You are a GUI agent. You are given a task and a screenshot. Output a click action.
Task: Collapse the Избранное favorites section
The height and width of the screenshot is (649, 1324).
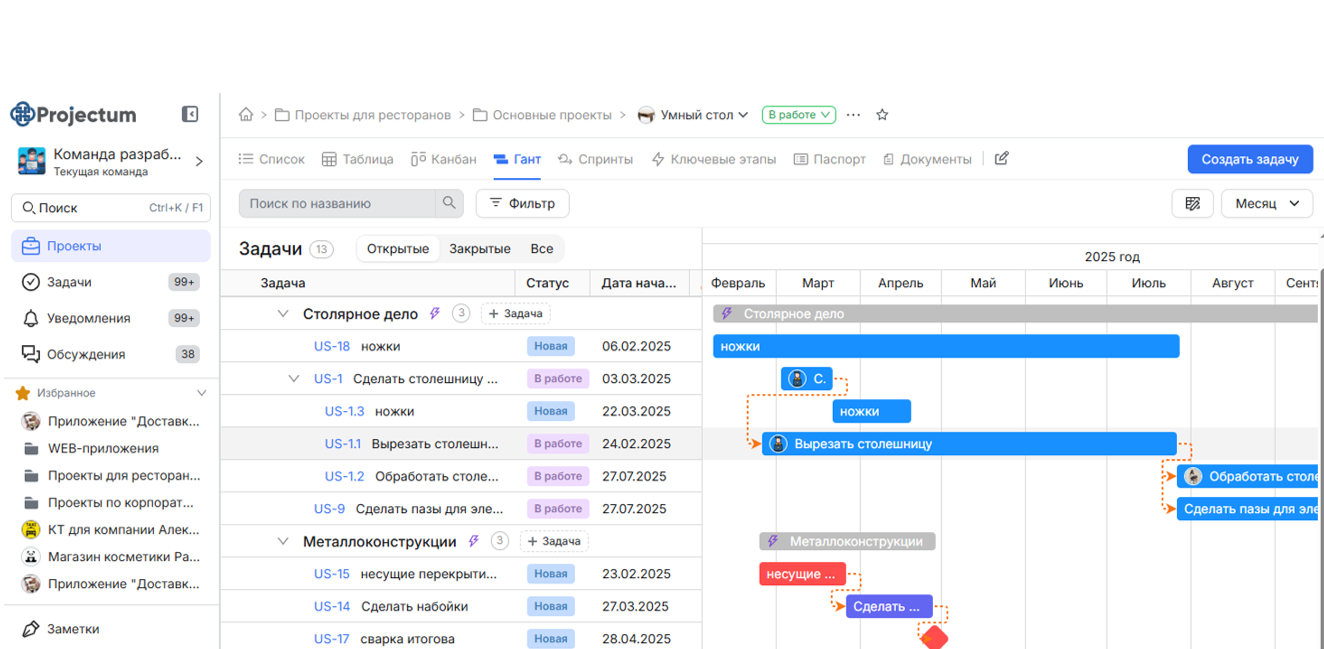(201, 394)
